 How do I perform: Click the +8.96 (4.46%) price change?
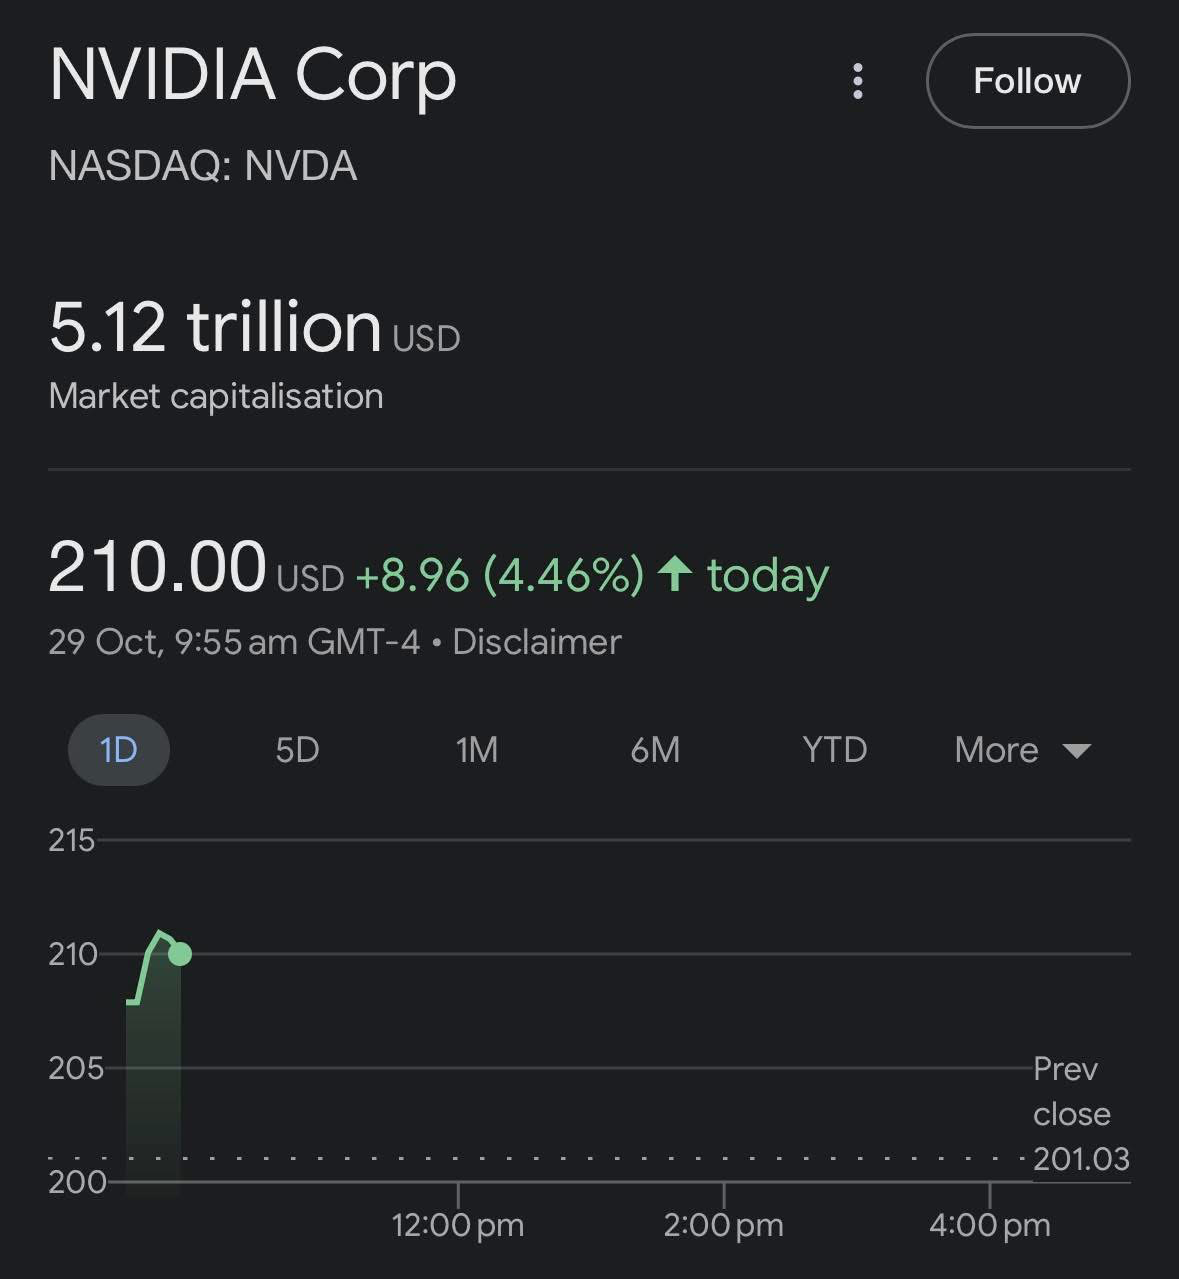pos(499,575)
